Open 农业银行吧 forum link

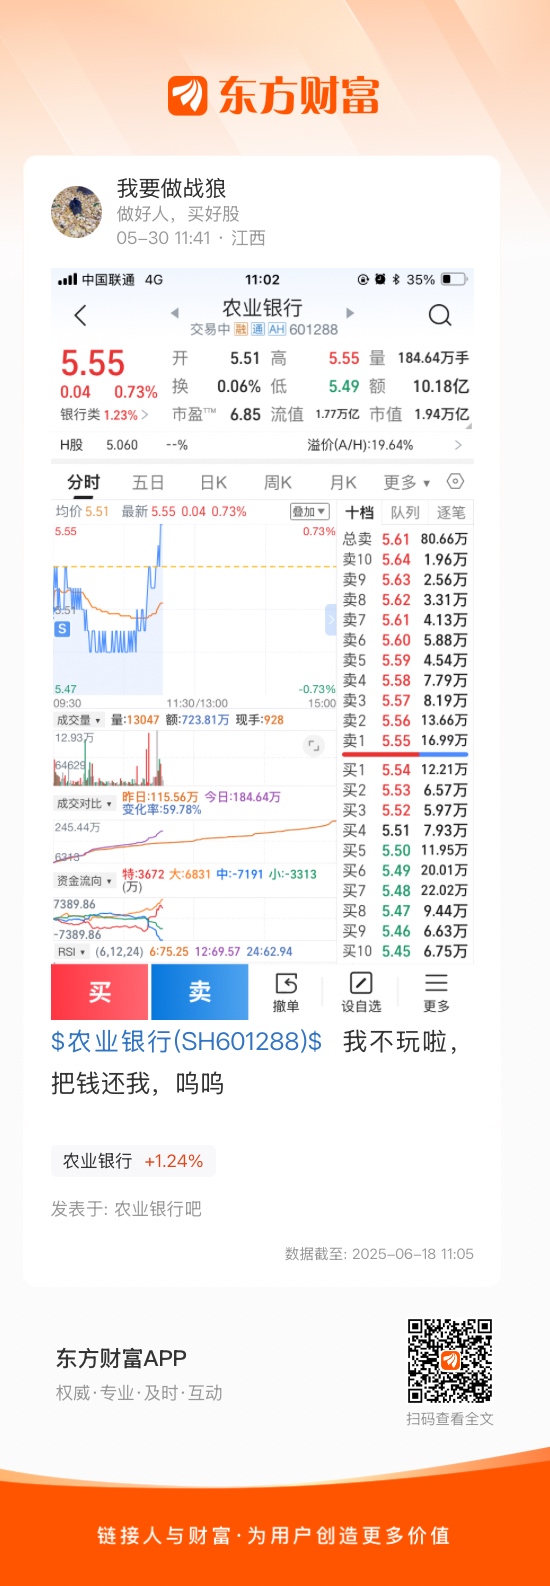point(158,1209)
